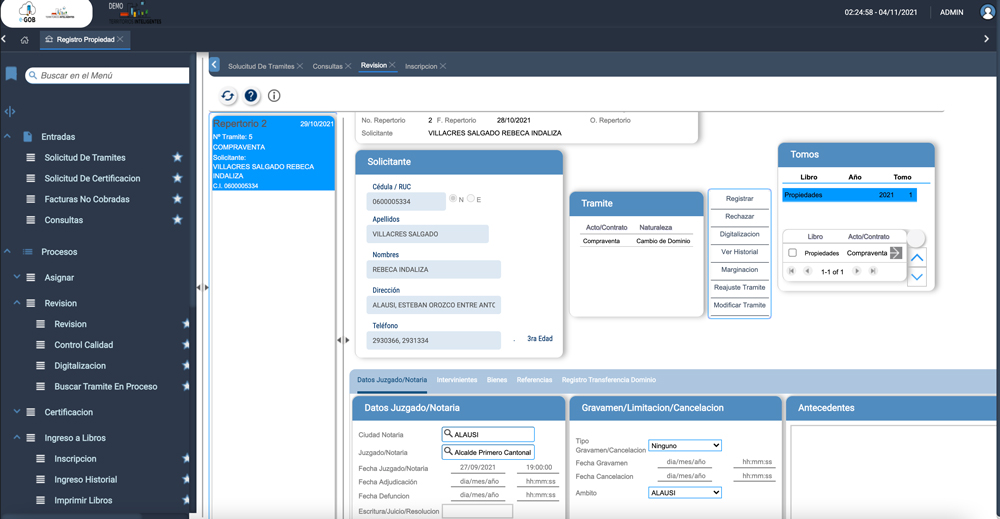Viewport: 1000px width, 519px height.
Task: Click the refresh icon in the toolbar
Action: [228, 96]
